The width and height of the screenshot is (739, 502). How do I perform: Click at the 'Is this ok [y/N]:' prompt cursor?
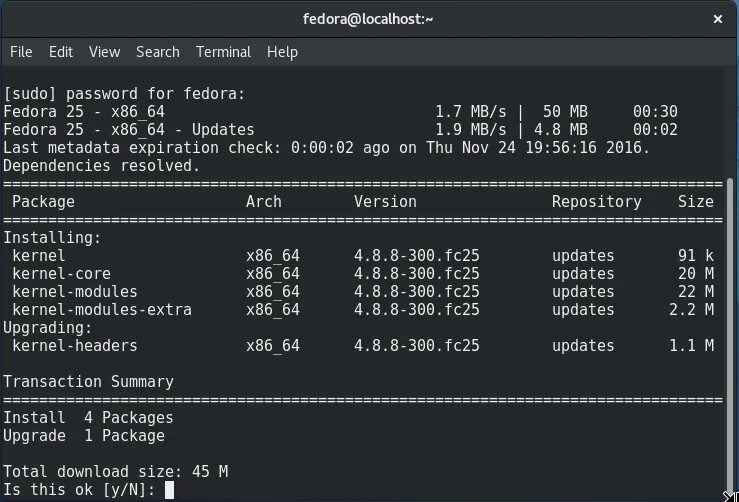tap(170, 490)
